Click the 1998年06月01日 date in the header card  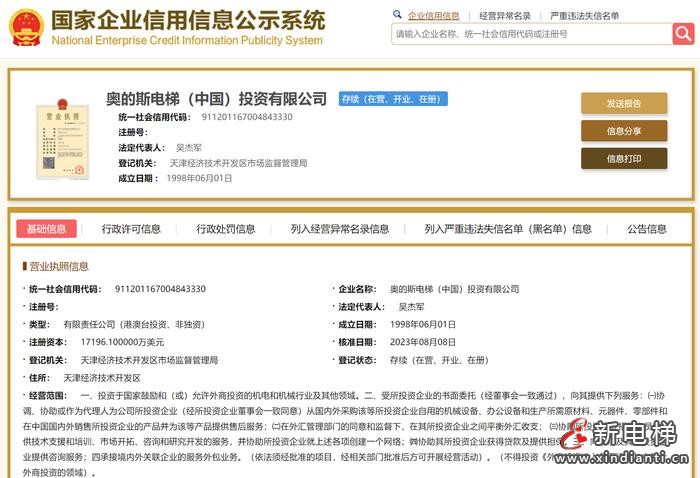tap(199, 178)
